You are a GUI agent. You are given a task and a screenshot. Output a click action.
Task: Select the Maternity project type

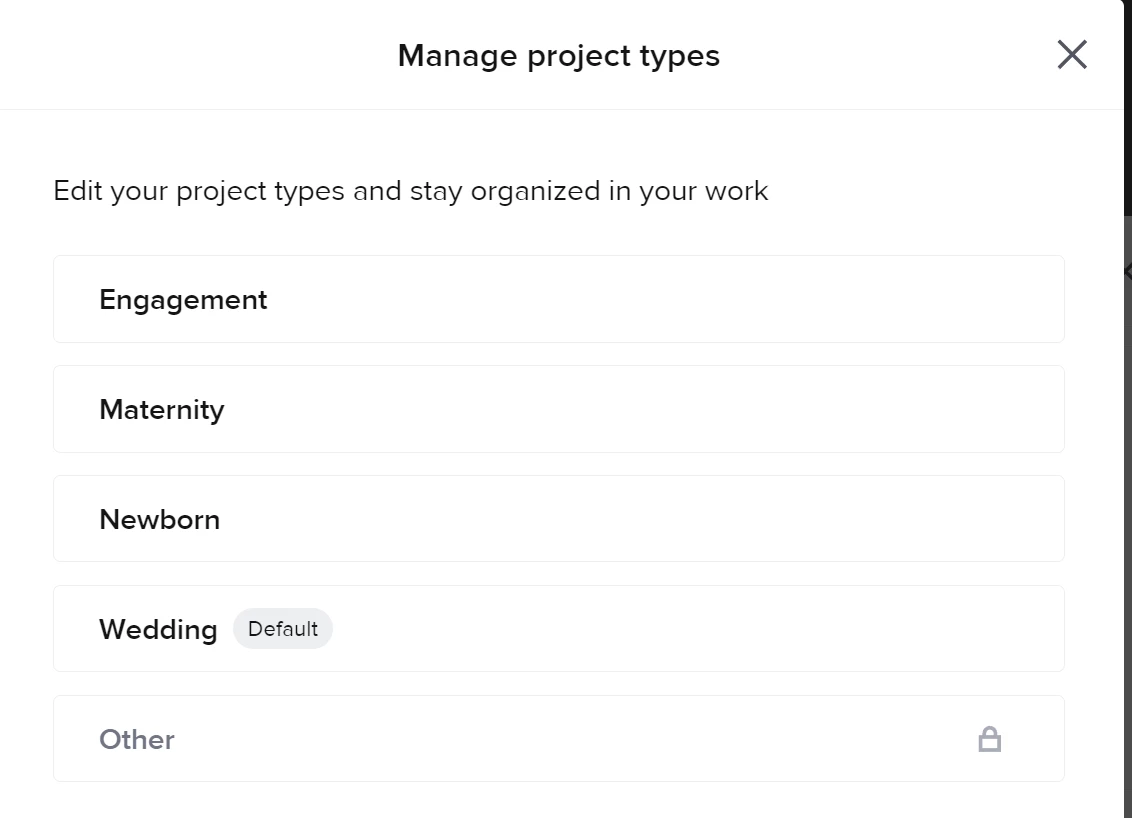point(558,409)
